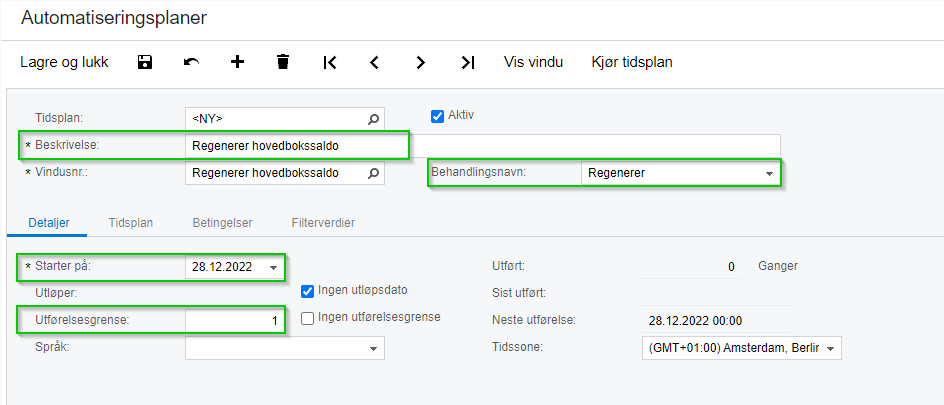This screenshot has width=944, height=405.
Task: Open the Betingelser tab
Action: (x=222, y=223)
